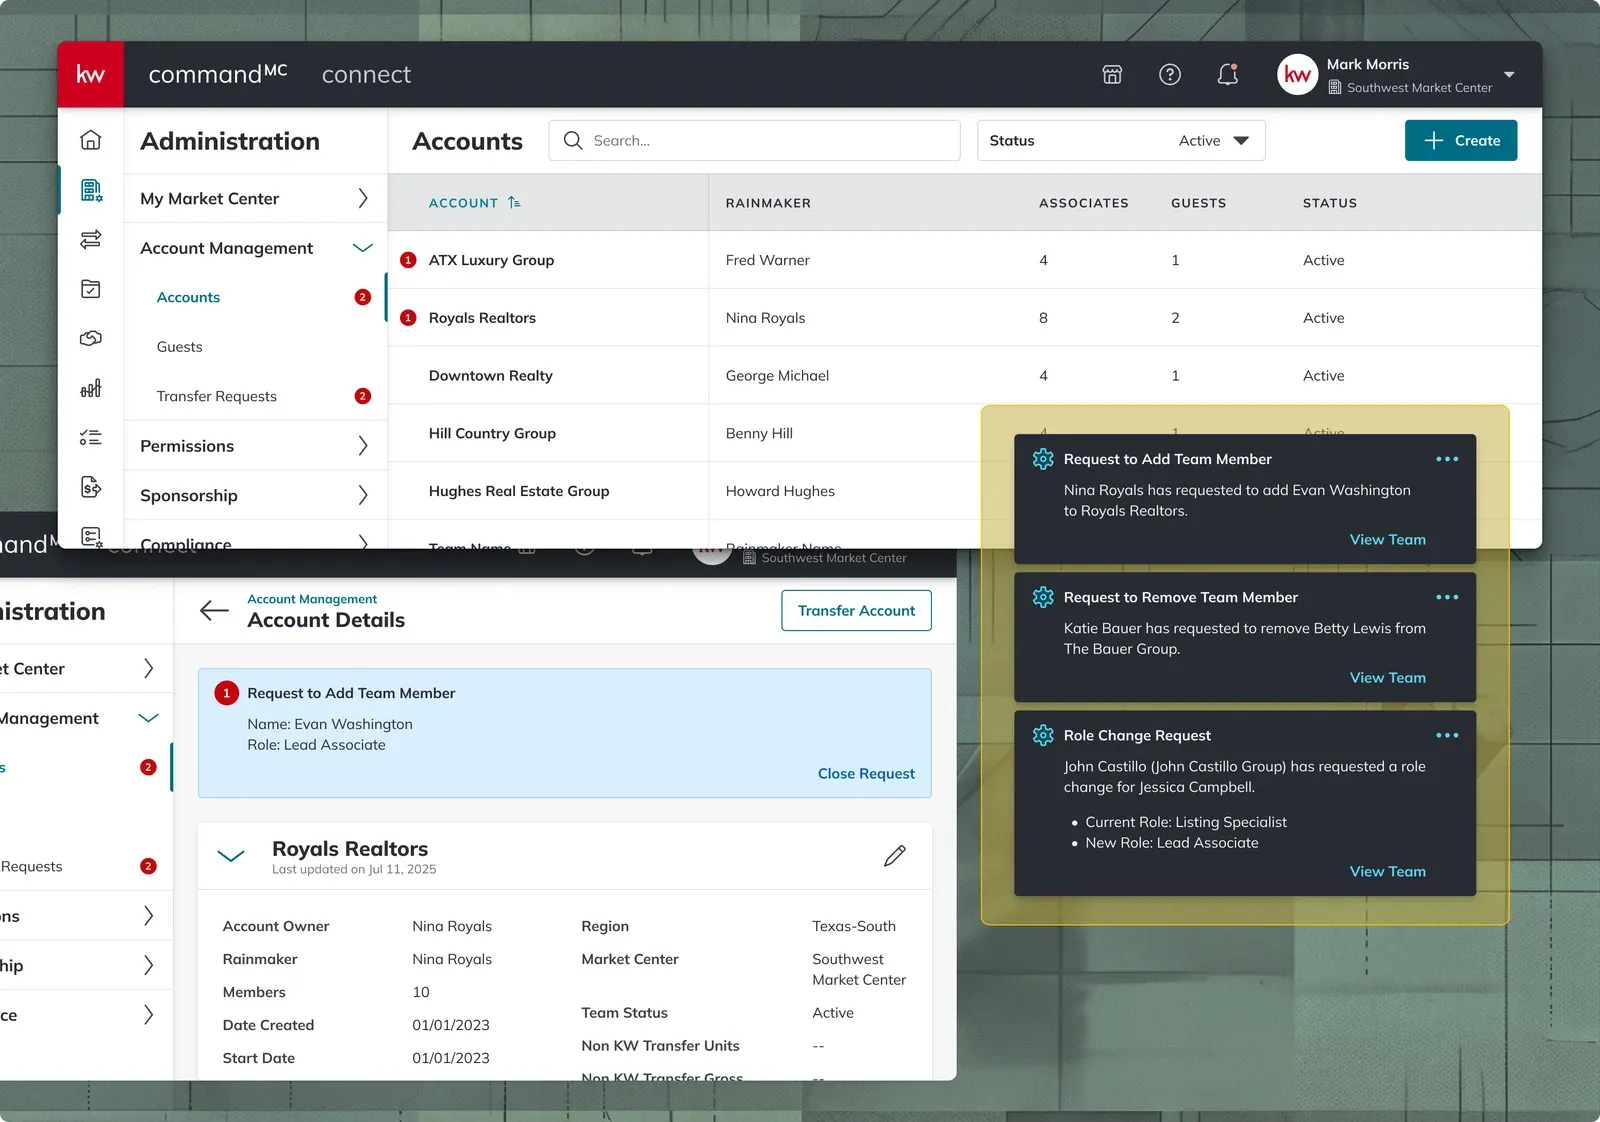Select the Administration building icon in the rail
The height and width of the screenshot is (1122, 1600).
(91, 190)
